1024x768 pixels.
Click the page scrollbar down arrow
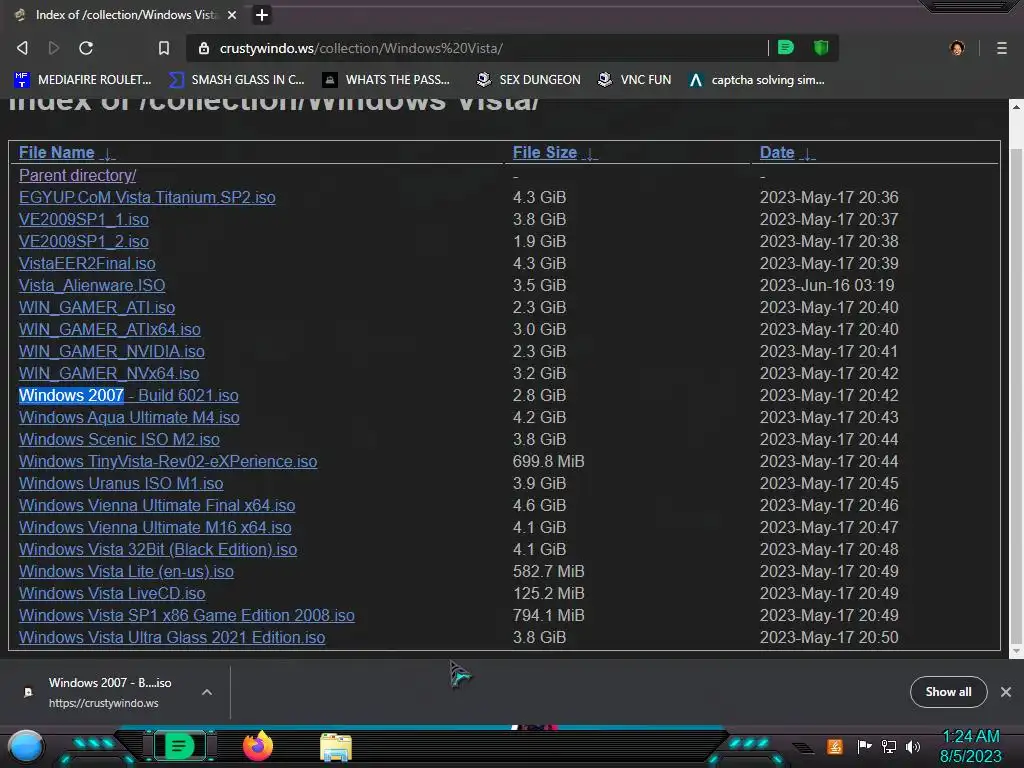[x=1016, y=651]
